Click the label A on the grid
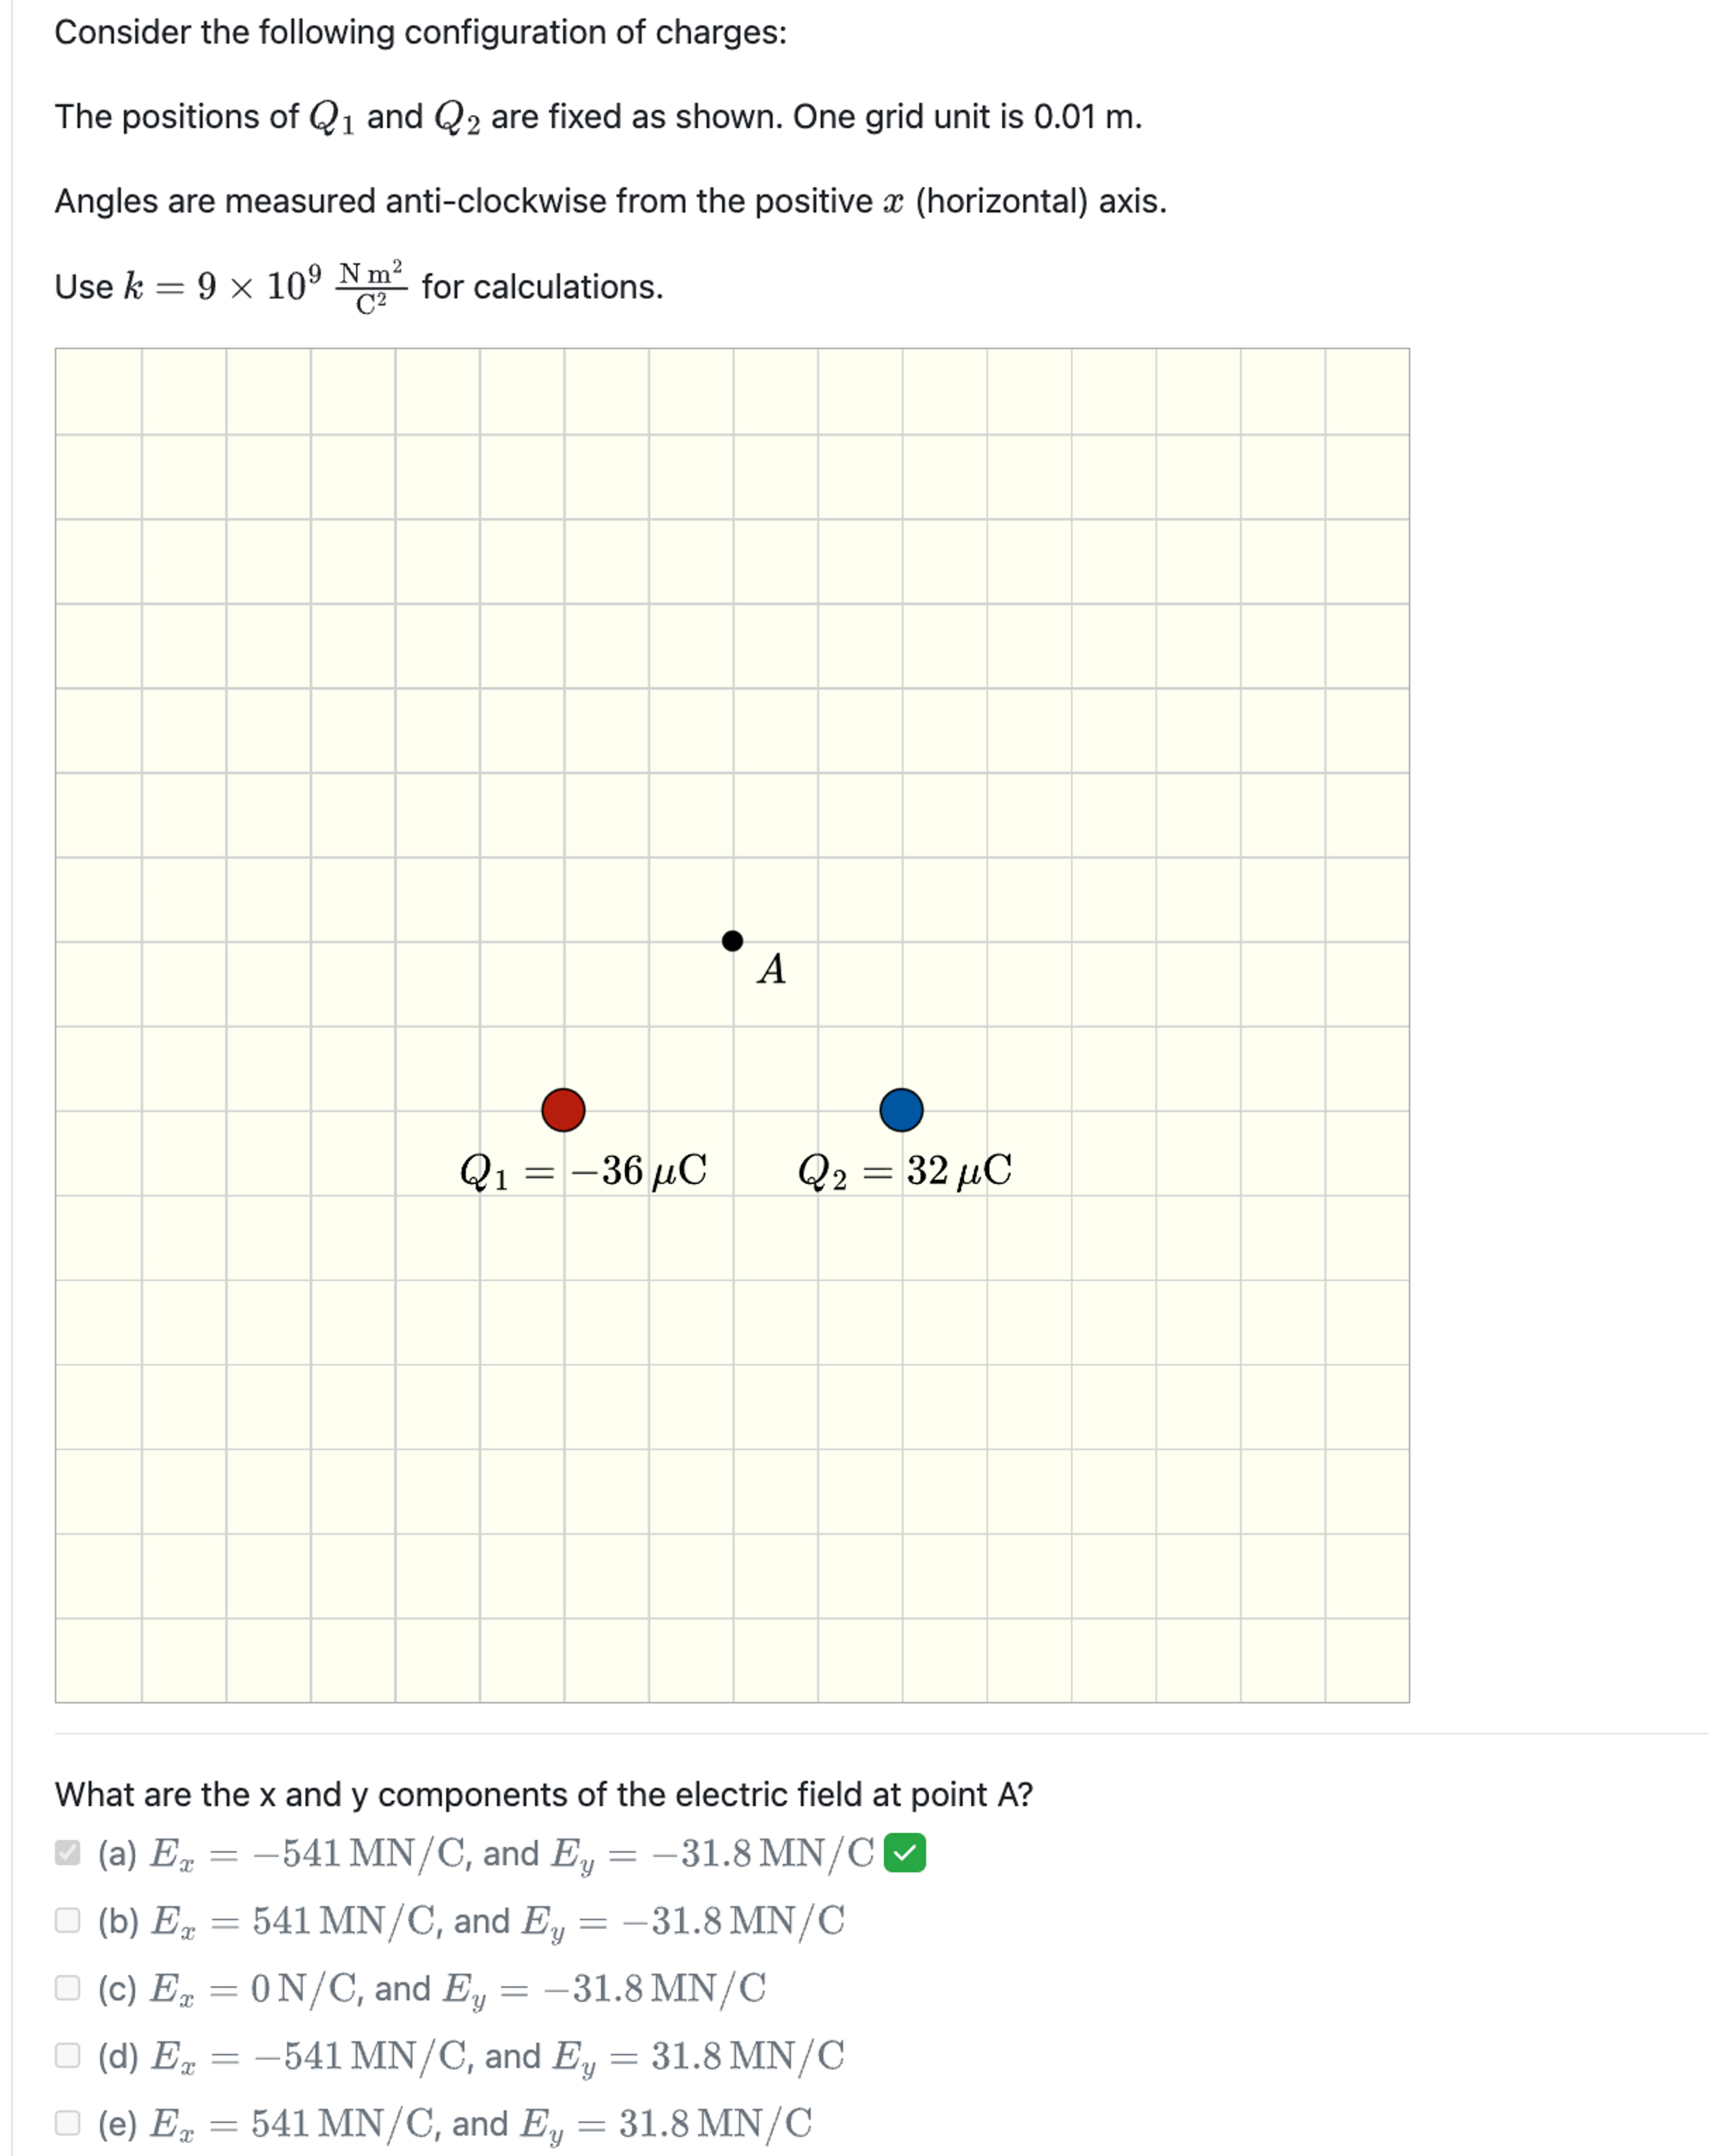 [x=771, y=970]
